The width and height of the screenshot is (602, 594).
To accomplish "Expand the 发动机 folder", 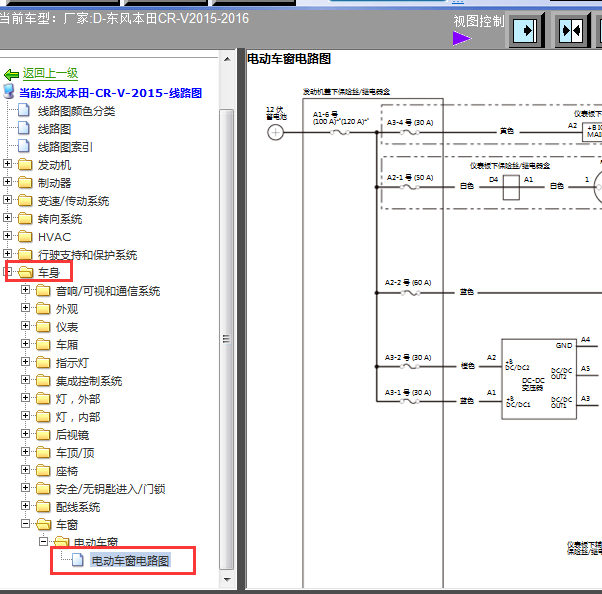I will 7,164.
